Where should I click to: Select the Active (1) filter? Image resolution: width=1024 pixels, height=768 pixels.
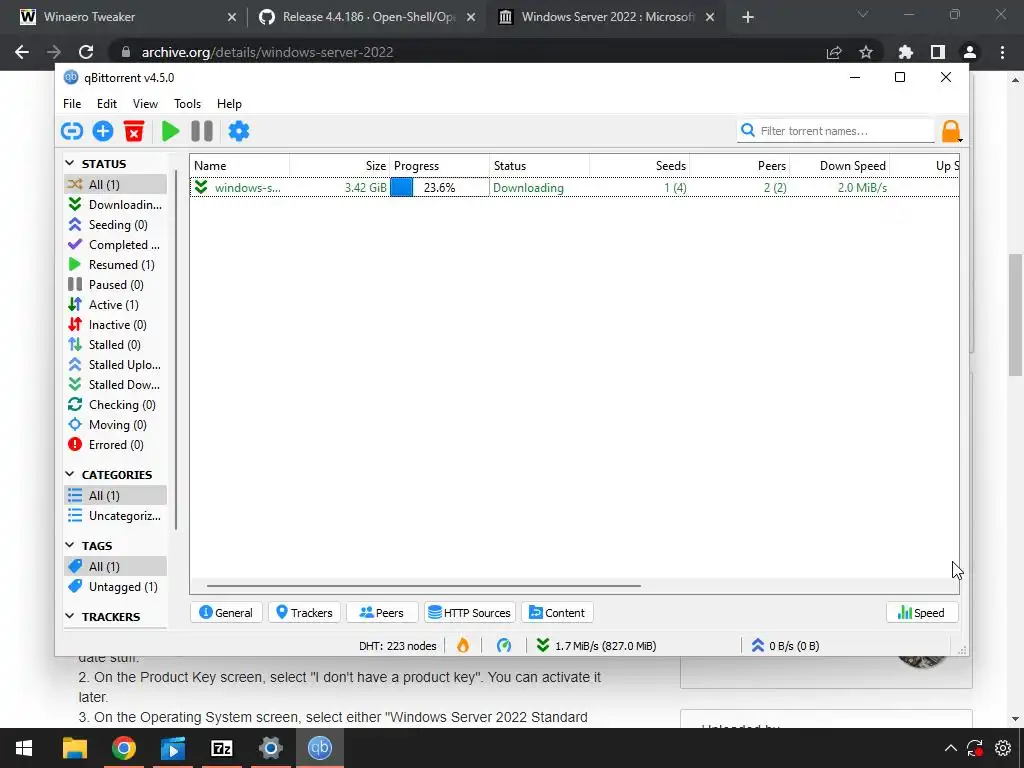116,305
